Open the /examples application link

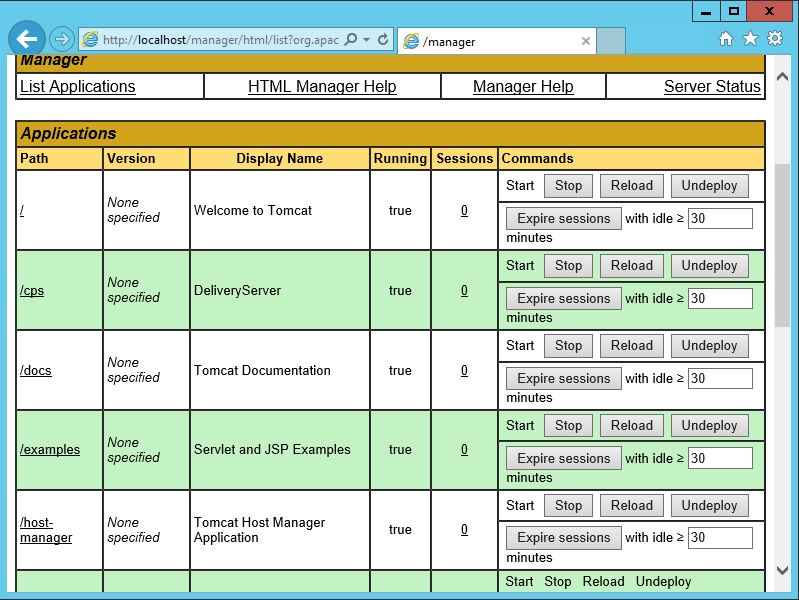tap(50, 450)
